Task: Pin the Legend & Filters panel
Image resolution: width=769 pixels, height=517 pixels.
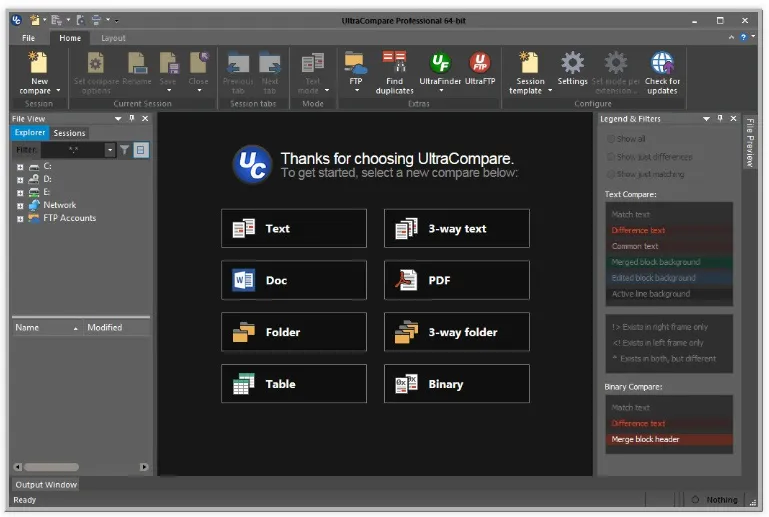Action: (x=720, y=118)
